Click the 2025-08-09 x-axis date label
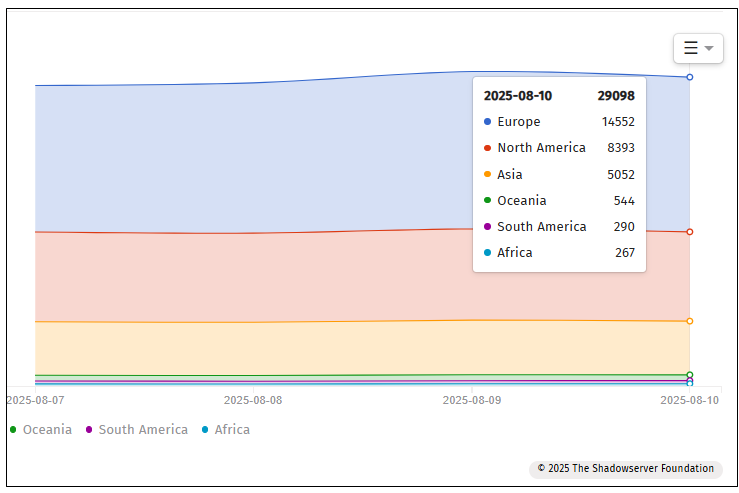This screenshot has width=739, height=493. pyautogui.click(x=471, y=399)
